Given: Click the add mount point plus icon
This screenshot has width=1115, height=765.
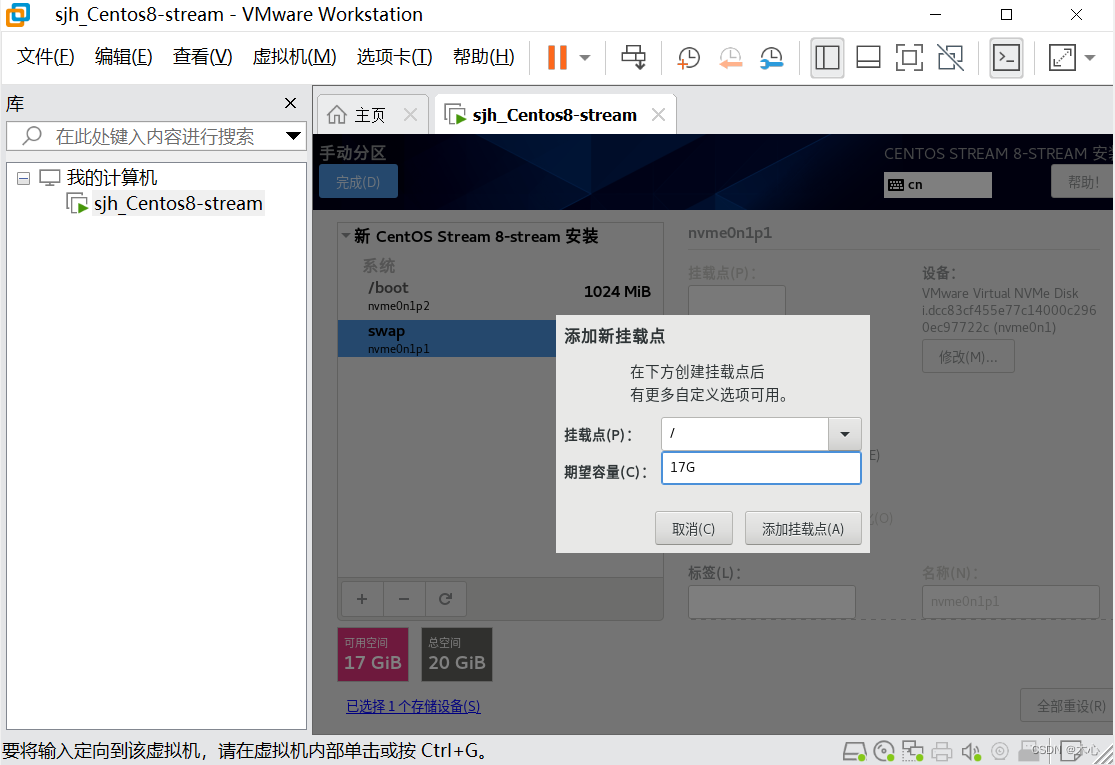Looking at the screenshot, I should coord(362,599).
